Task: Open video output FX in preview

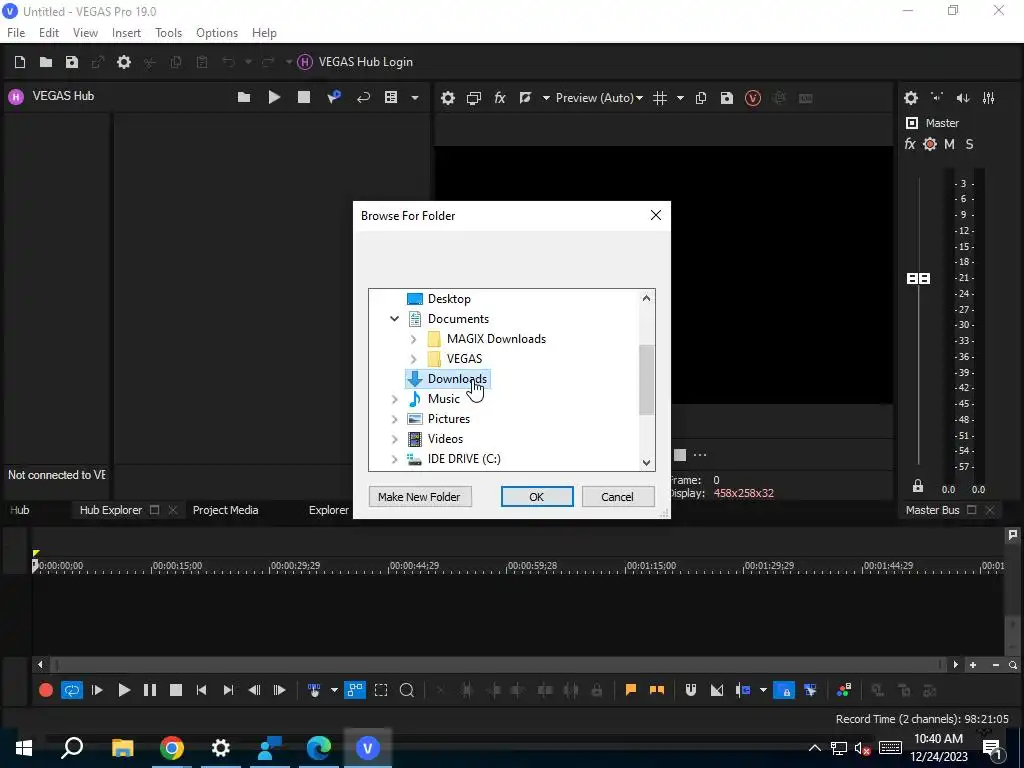Action: 500,98
